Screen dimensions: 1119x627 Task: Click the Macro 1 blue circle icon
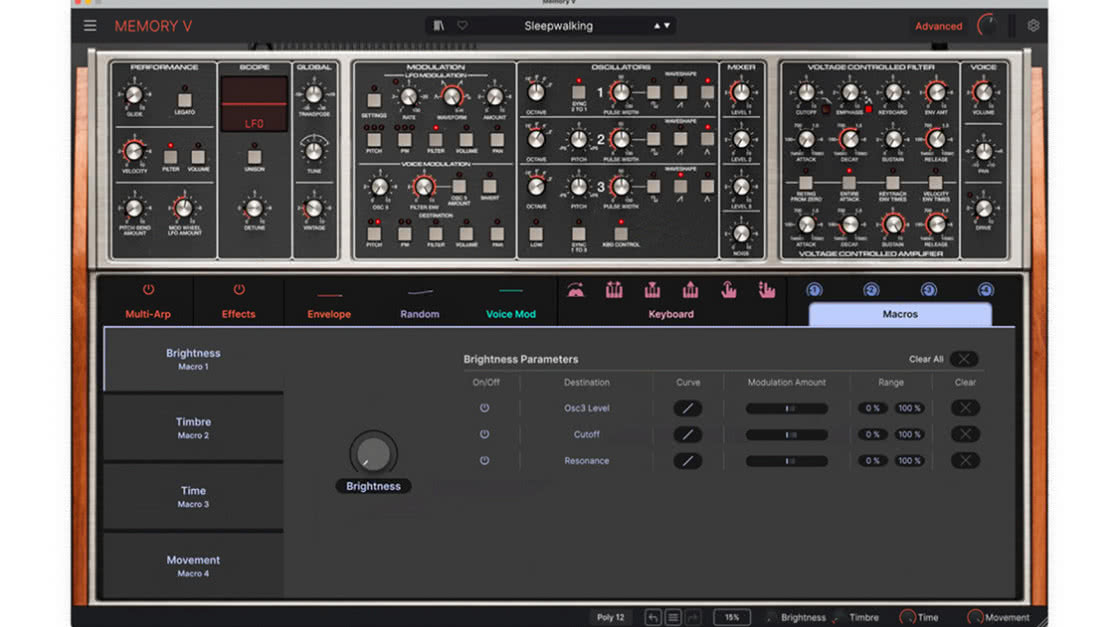click(x=814, y=290)
